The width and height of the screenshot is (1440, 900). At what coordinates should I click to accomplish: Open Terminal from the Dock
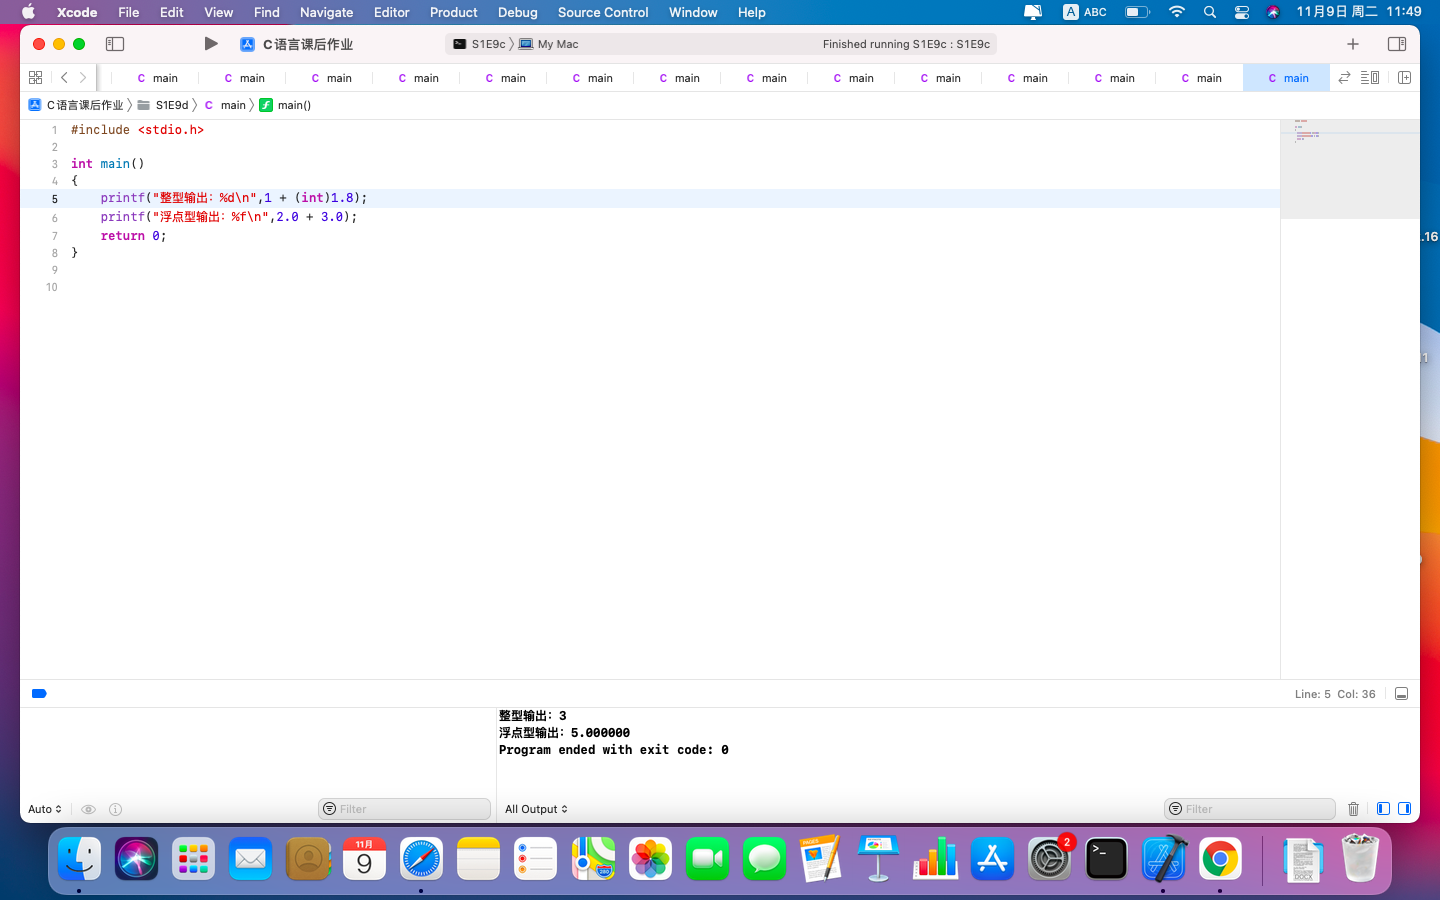click(x=1106, y=859)
